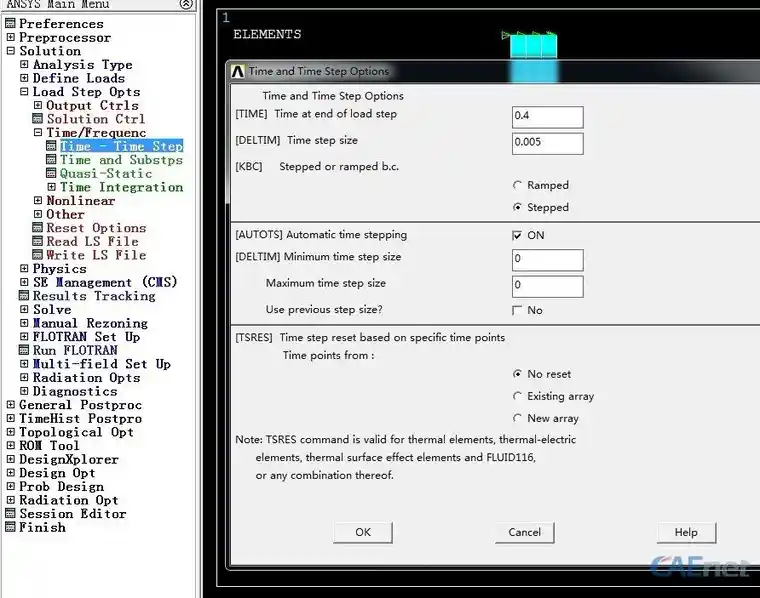Click Finish in the main menu
Image resolution: width=760 pixels, height=598 pixels.
coord(42,527)
